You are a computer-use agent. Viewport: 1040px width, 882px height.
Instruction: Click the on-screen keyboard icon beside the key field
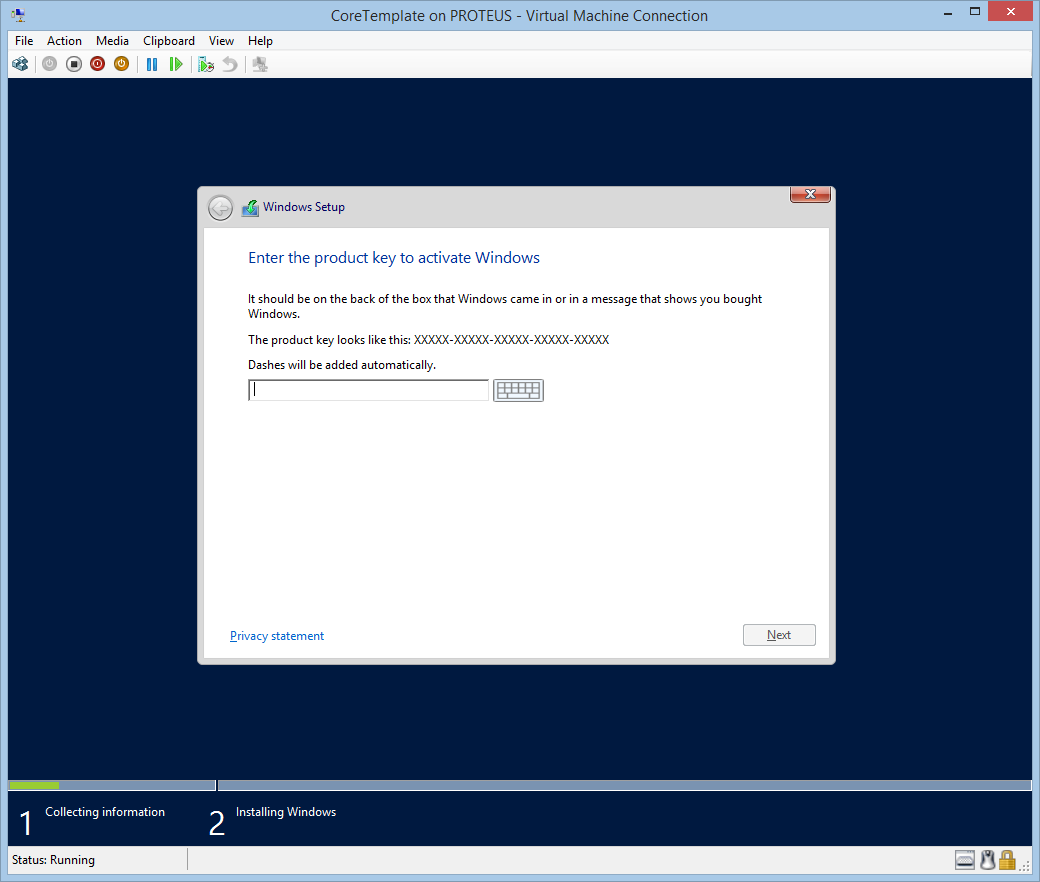click(x=518, y=390)
